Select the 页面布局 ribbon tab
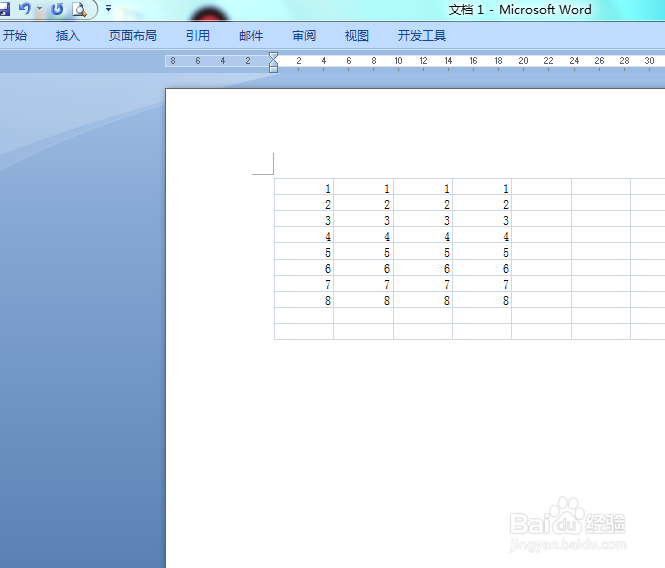665x568 pixels. click(133, 36)
